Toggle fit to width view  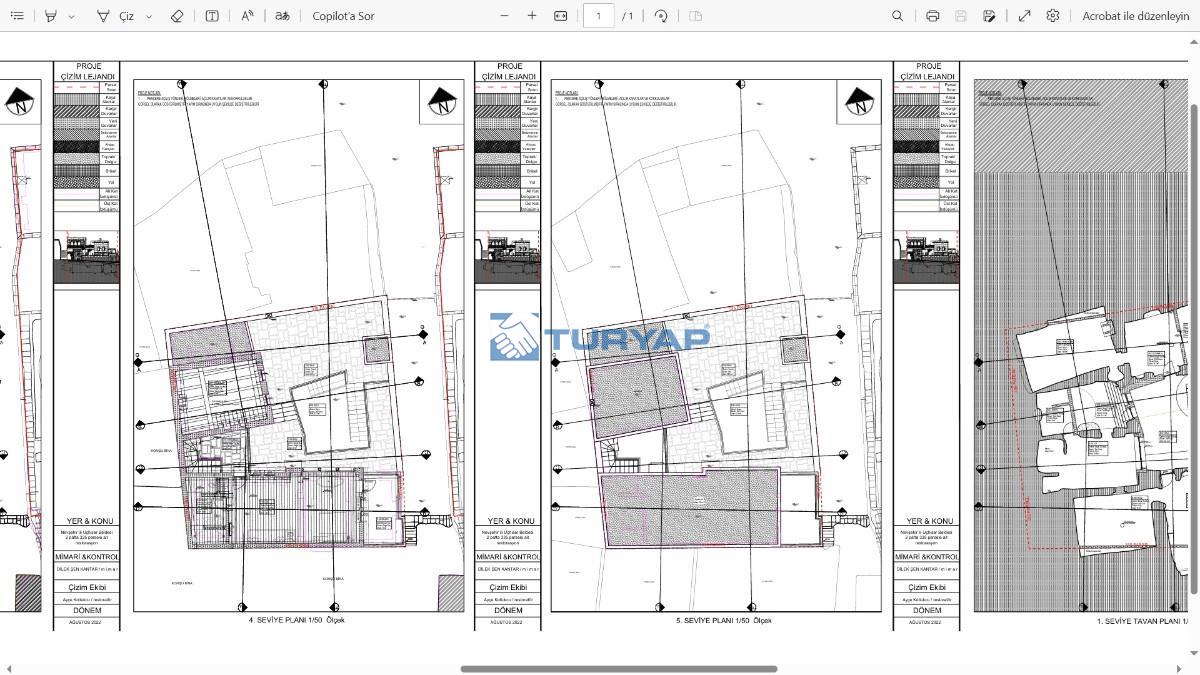tap(561, 16)
